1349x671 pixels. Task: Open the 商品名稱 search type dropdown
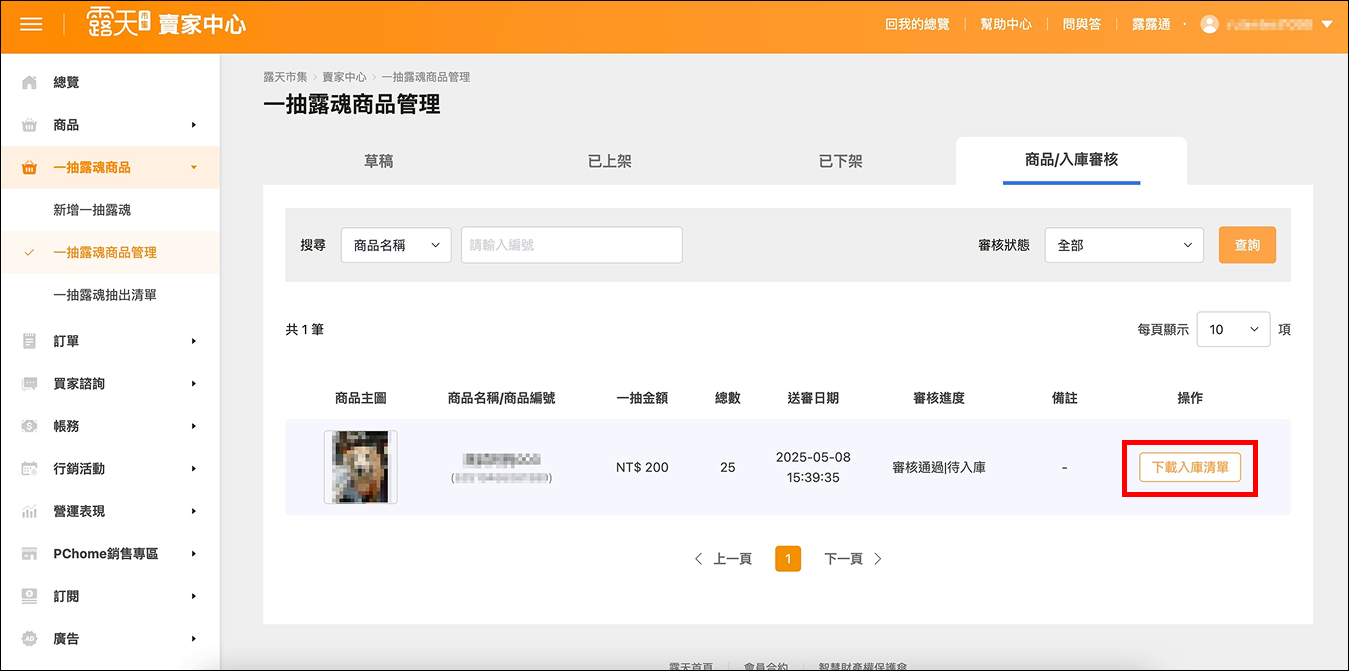point(396,245)
